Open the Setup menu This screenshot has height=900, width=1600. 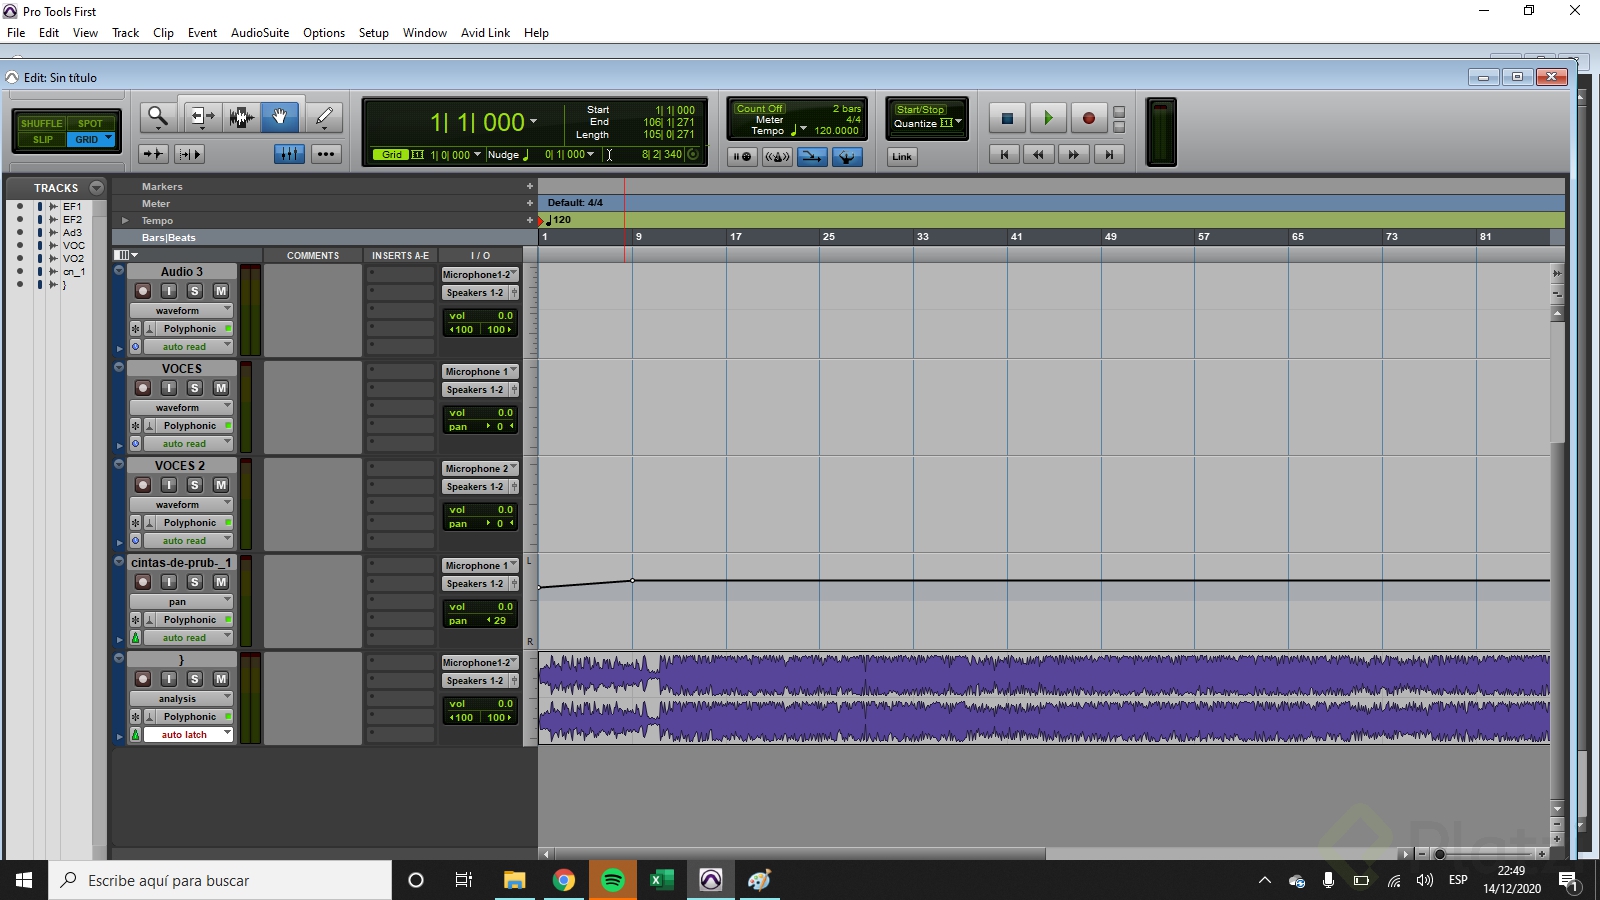click(373, 33)
